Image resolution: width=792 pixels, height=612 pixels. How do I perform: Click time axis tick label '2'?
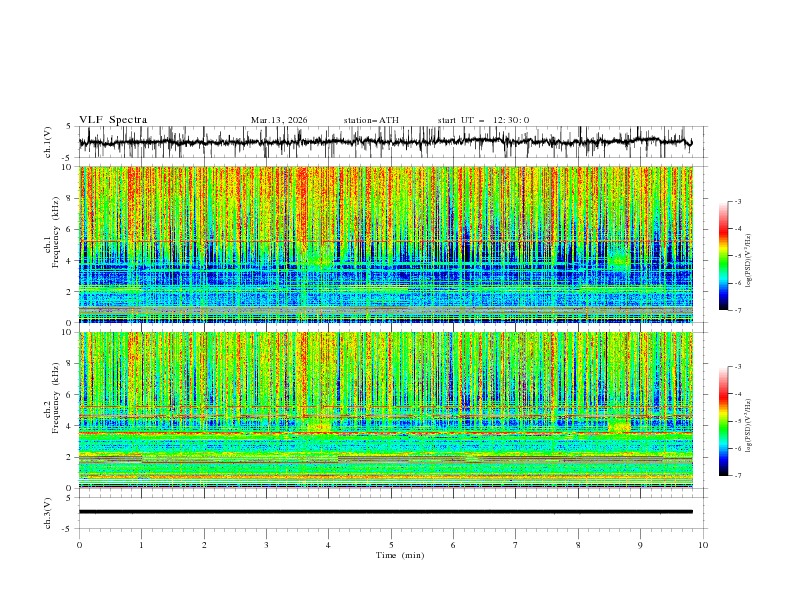[204, 545]
